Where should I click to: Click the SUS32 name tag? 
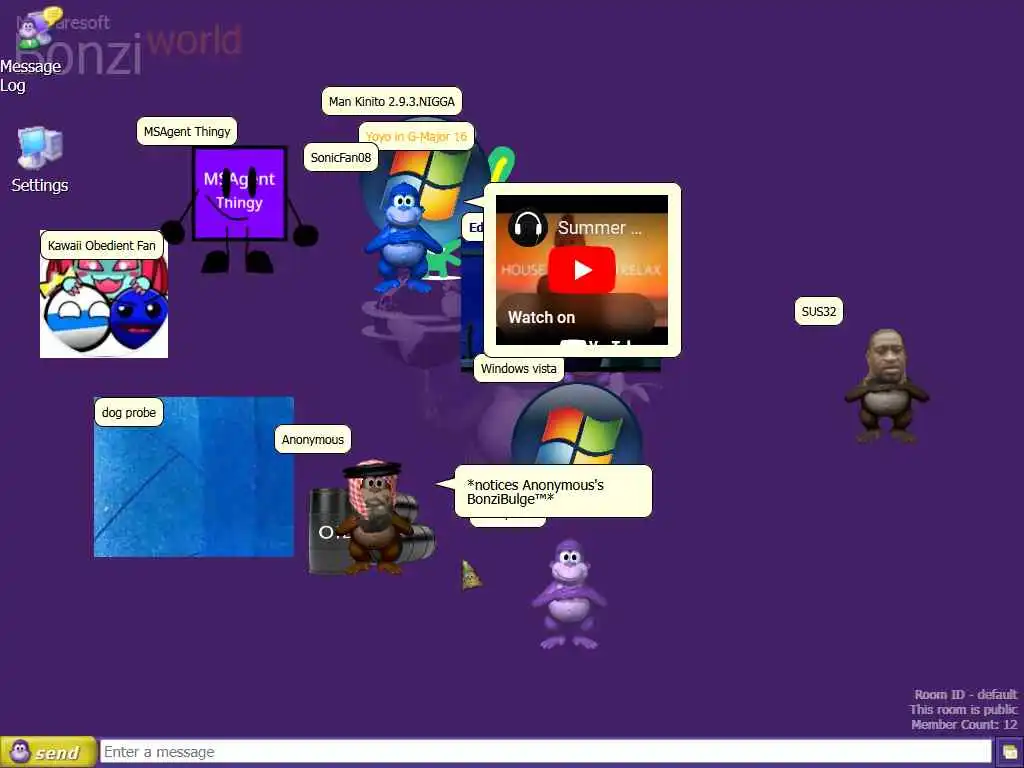click(818, 312)
